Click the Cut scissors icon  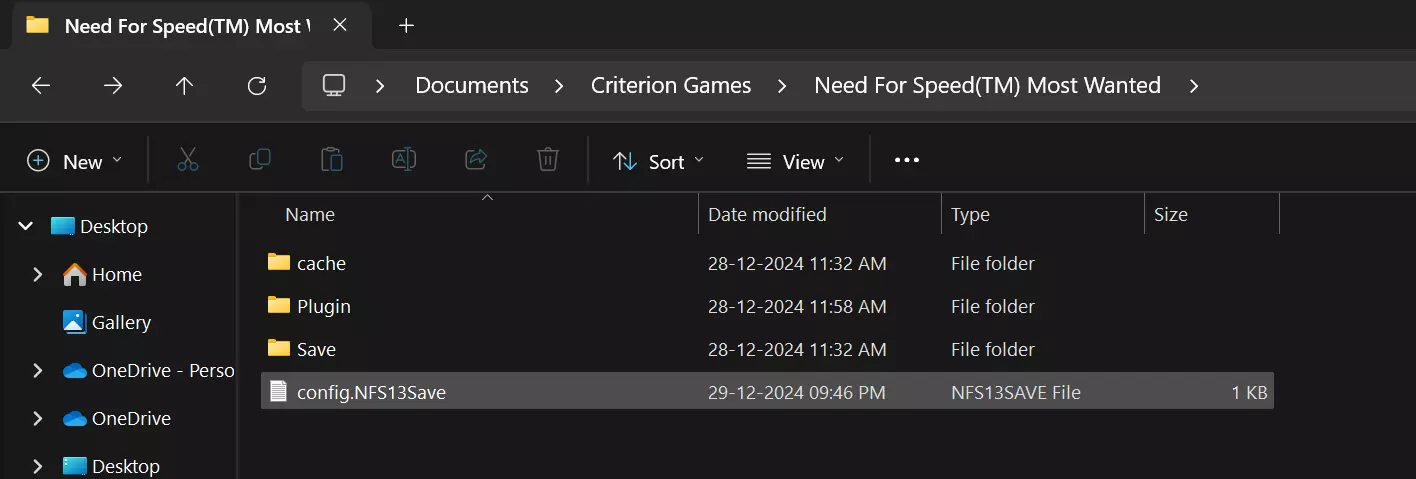coord(188,160)
